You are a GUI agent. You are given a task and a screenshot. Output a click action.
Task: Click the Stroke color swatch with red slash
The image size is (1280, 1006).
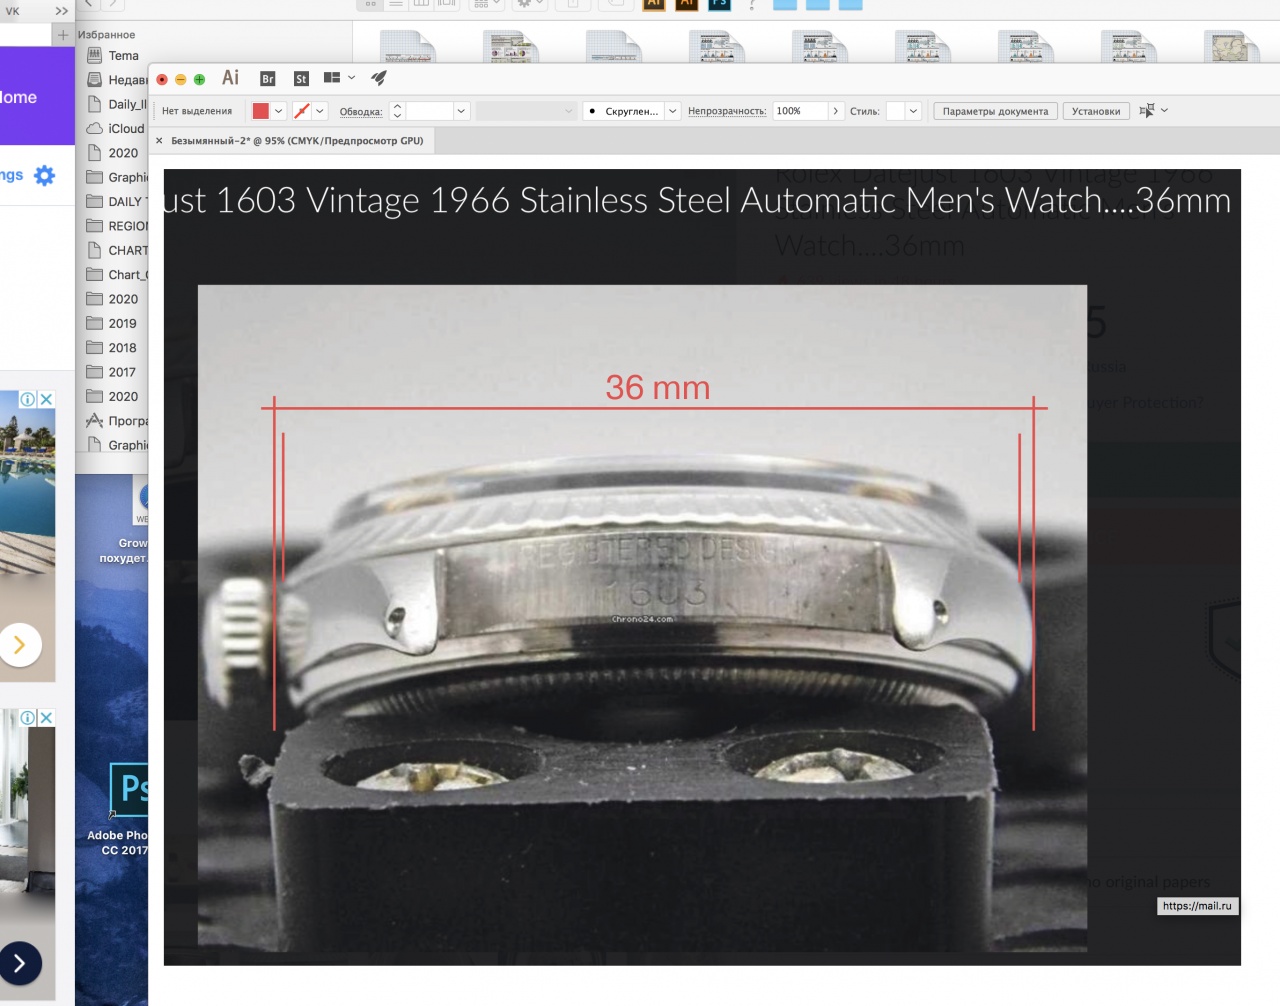click(x=302, y=111)
